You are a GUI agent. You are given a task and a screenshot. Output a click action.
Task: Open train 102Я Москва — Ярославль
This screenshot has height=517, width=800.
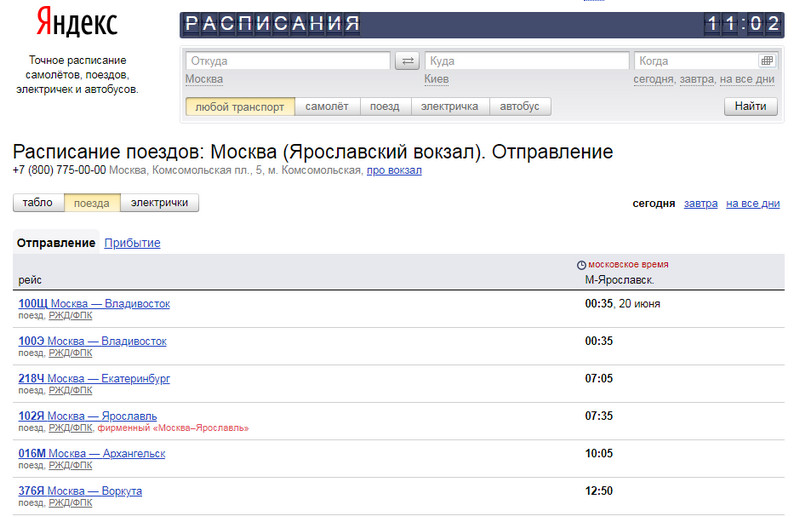[88, 416]
